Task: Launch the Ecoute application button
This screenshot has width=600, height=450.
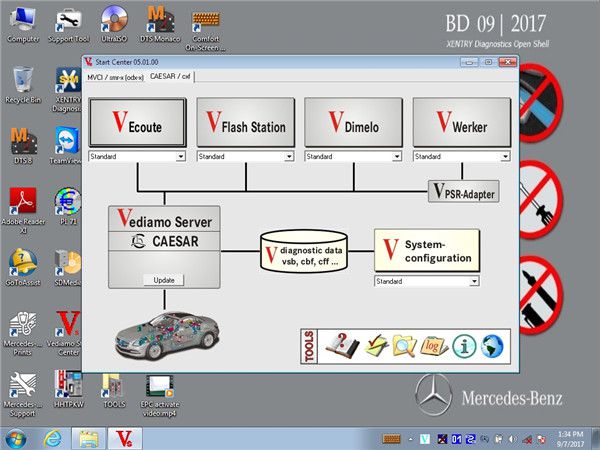Action: pos(137,124)
